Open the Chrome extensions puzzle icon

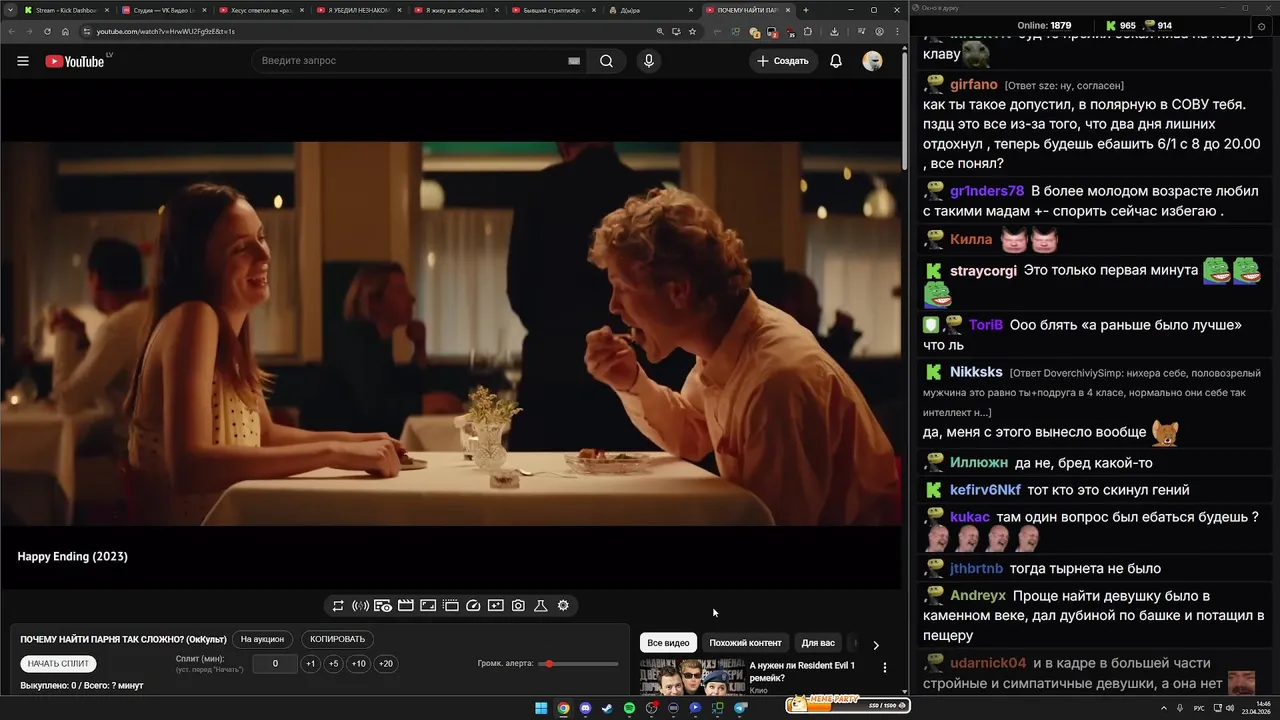tap(807, 31)
